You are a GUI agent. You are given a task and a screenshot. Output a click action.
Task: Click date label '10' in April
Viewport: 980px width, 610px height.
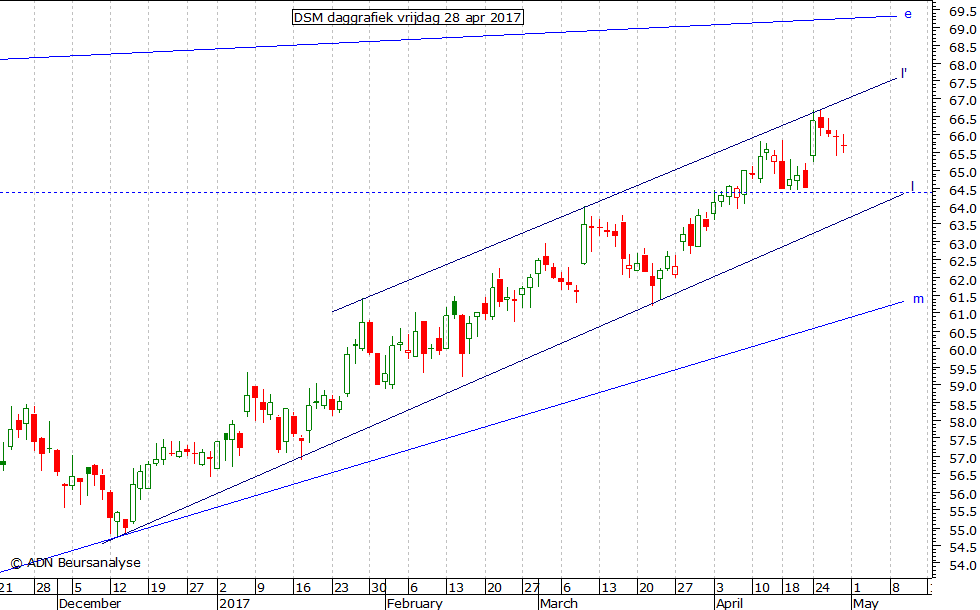(x=762, y=588)
